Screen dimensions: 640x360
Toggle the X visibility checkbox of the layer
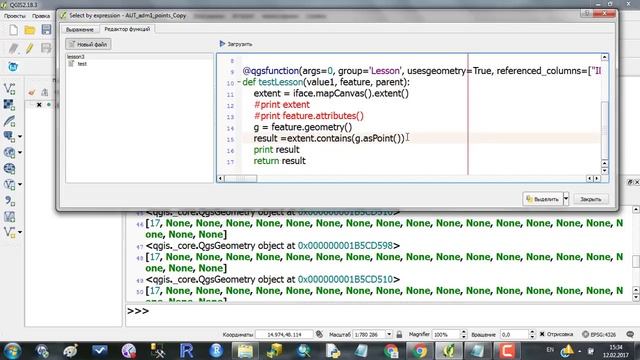point(39,105)
